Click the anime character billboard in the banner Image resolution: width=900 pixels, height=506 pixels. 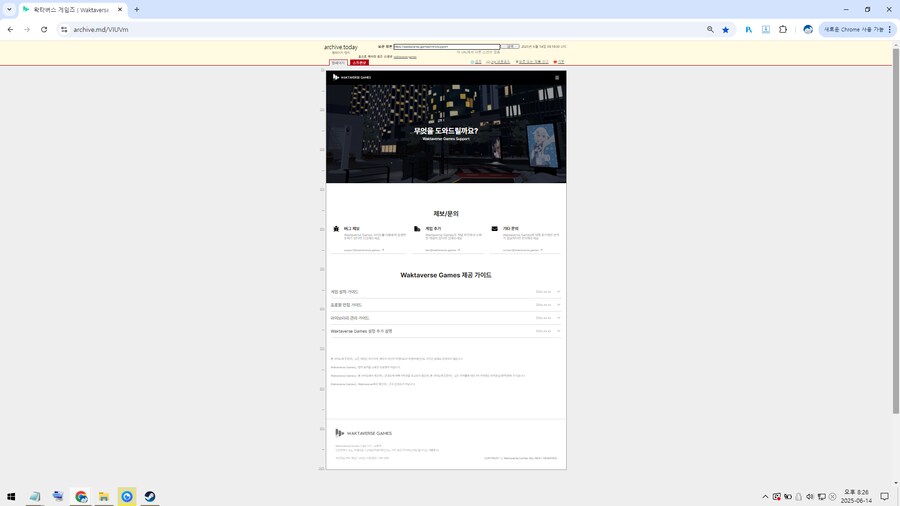pos(542,144)
